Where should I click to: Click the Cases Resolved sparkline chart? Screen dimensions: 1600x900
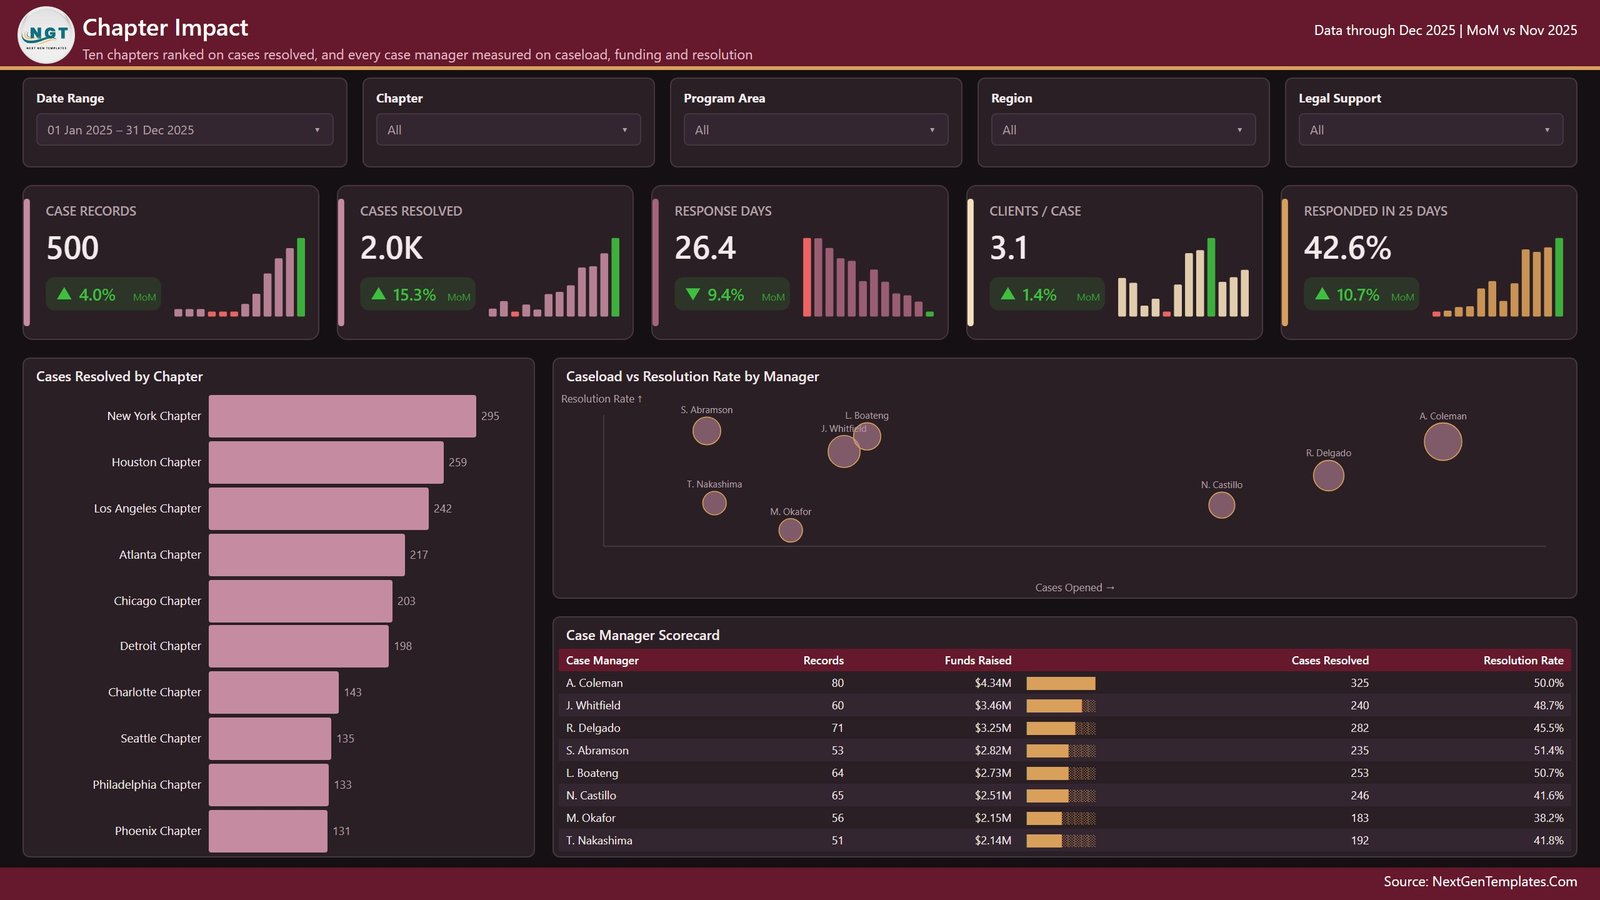554,278
